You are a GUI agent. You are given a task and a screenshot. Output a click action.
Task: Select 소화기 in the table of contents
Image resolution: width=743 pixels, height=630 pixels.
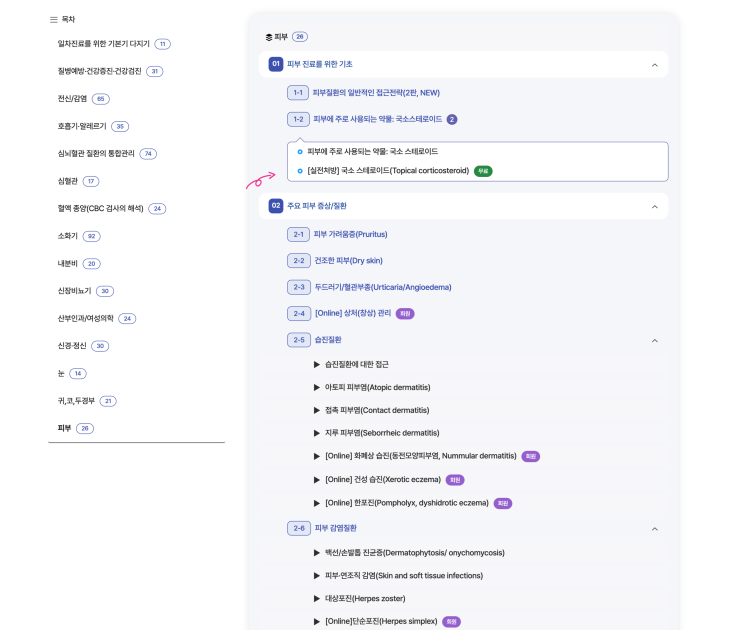coord(67,236)
